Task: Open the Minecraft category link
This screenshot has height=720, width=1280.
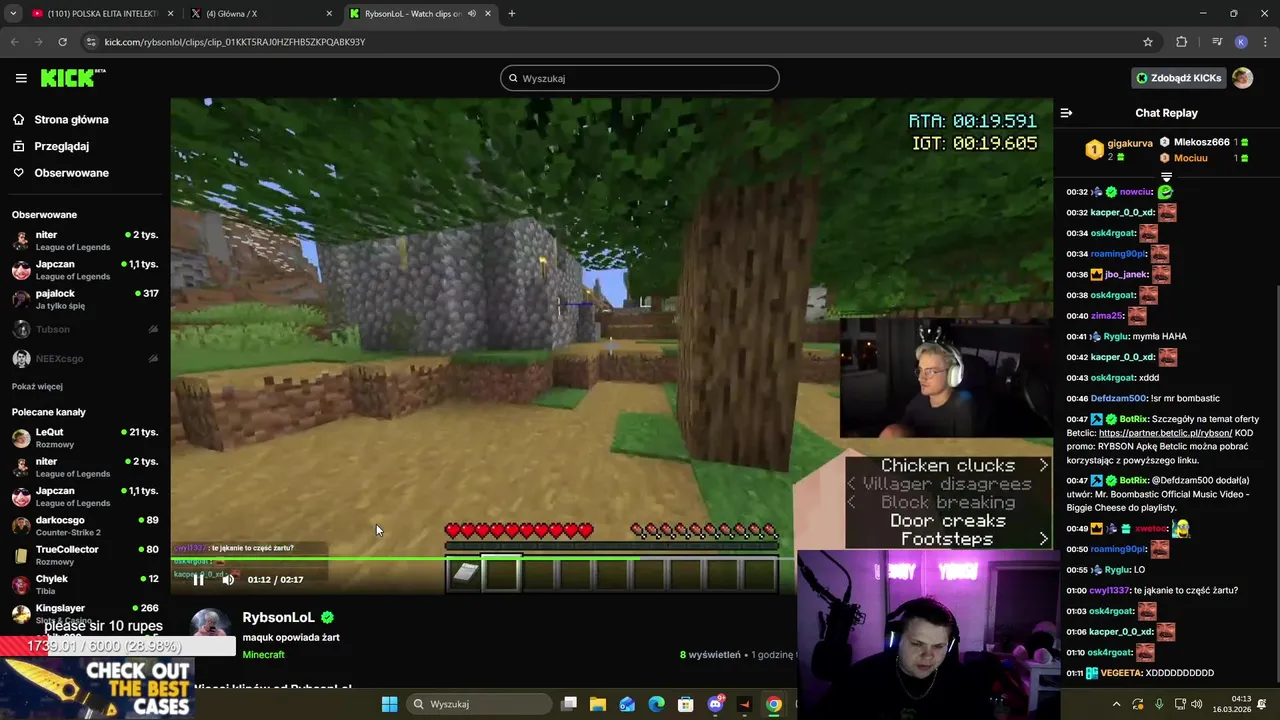Action: point(263,654)
